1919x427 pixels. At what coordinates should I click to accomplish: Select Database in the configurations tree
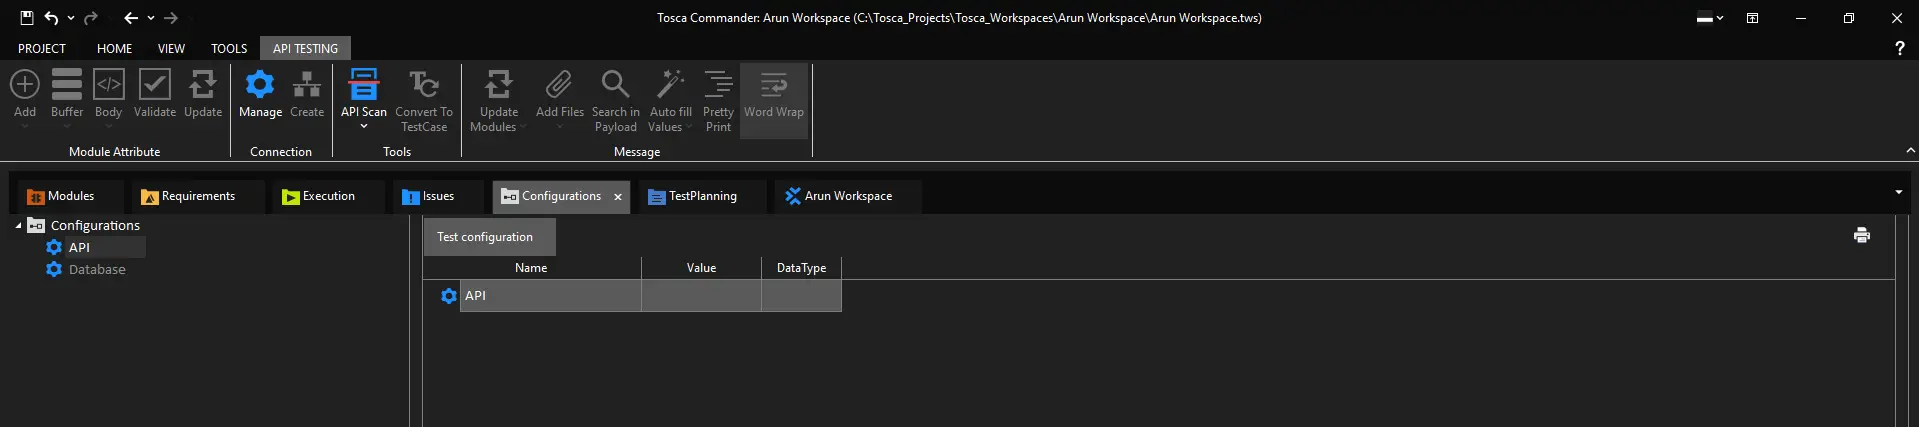(97, 269)
